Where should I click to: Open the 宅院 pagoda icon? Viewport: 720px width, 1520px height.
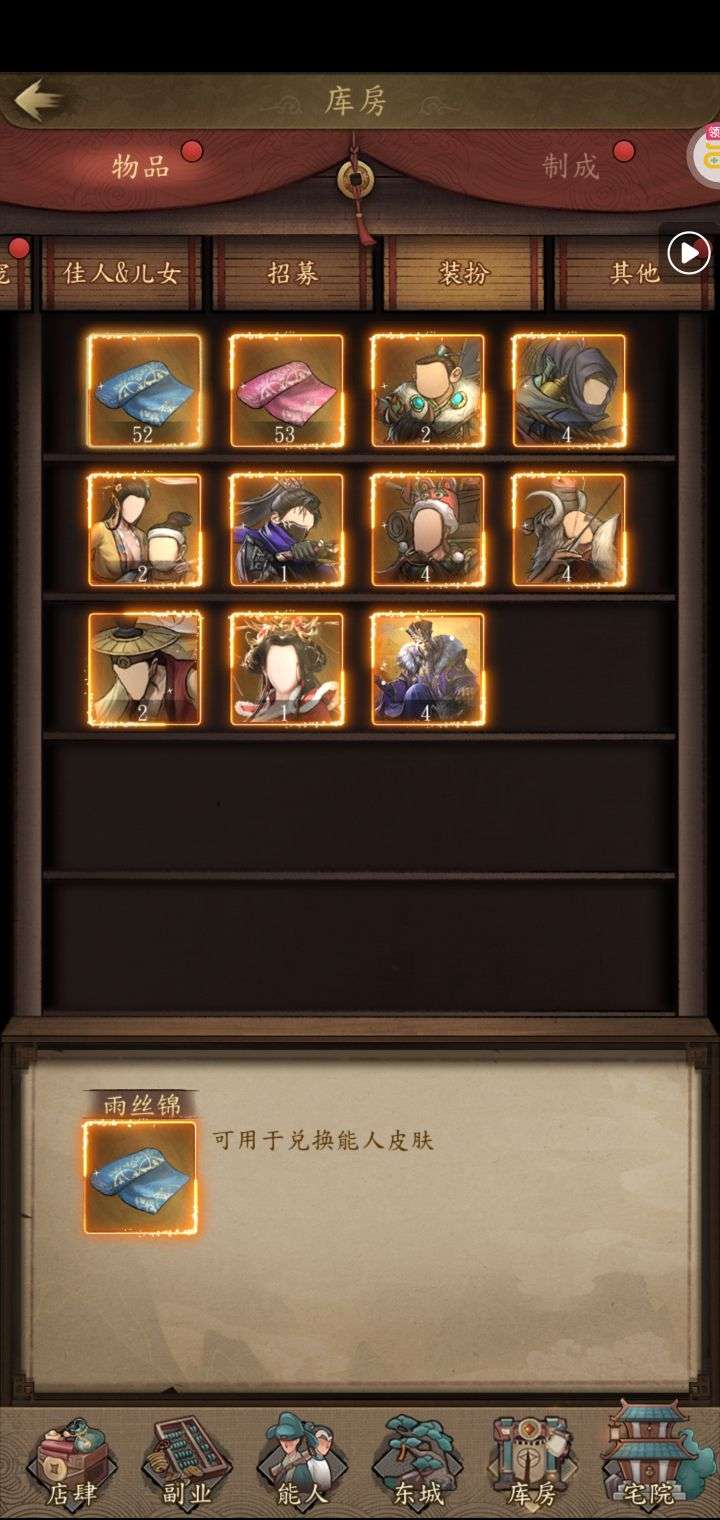(x=648, y=1458)
